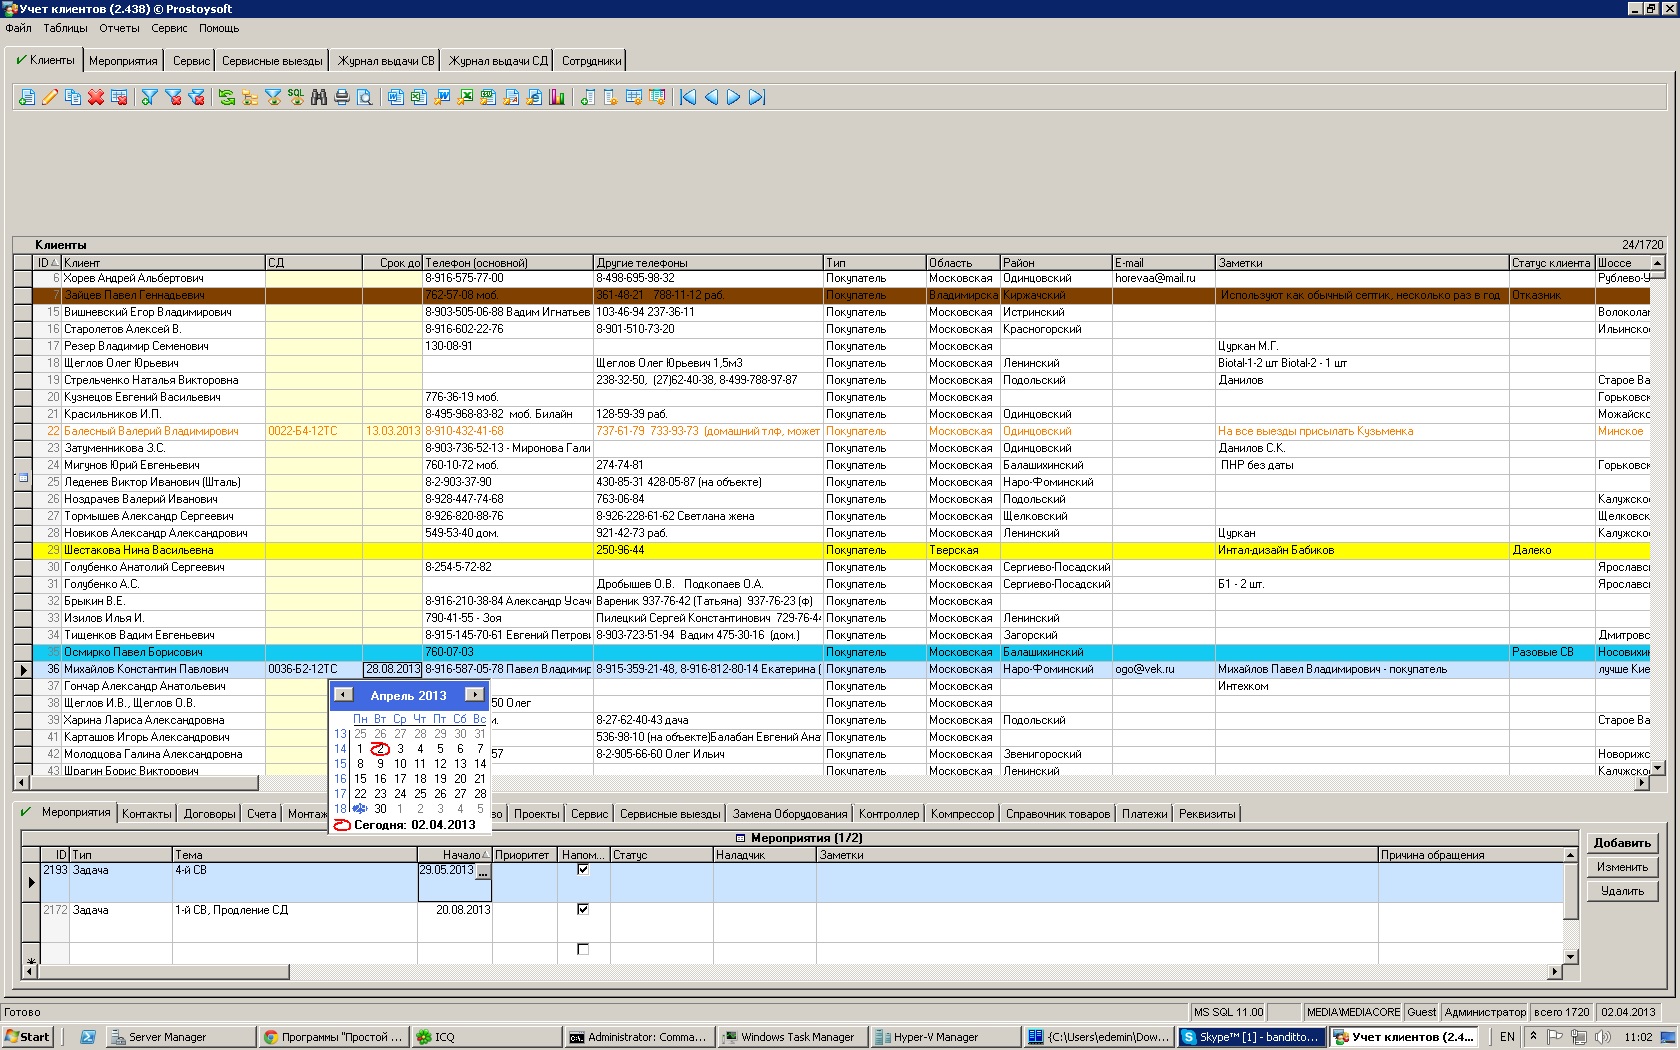Click the binoculars search icon
Image resolution: width=1680 pixels, height=1050 pixels.
[x=319, y=97]
